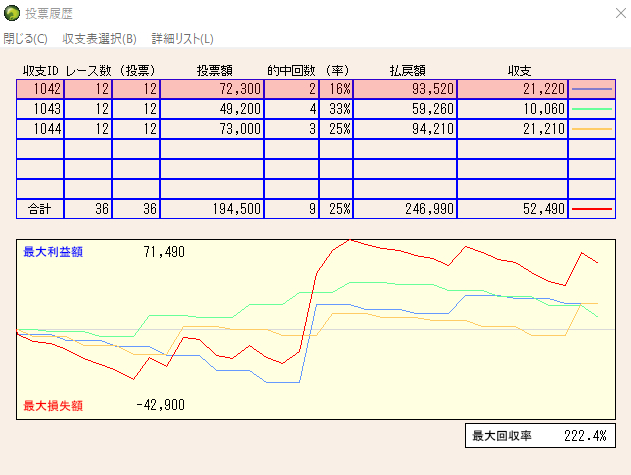Screen dimensions: 631x475
Task: Click total 投票額 194,500
Action: [x=212, y=209]
